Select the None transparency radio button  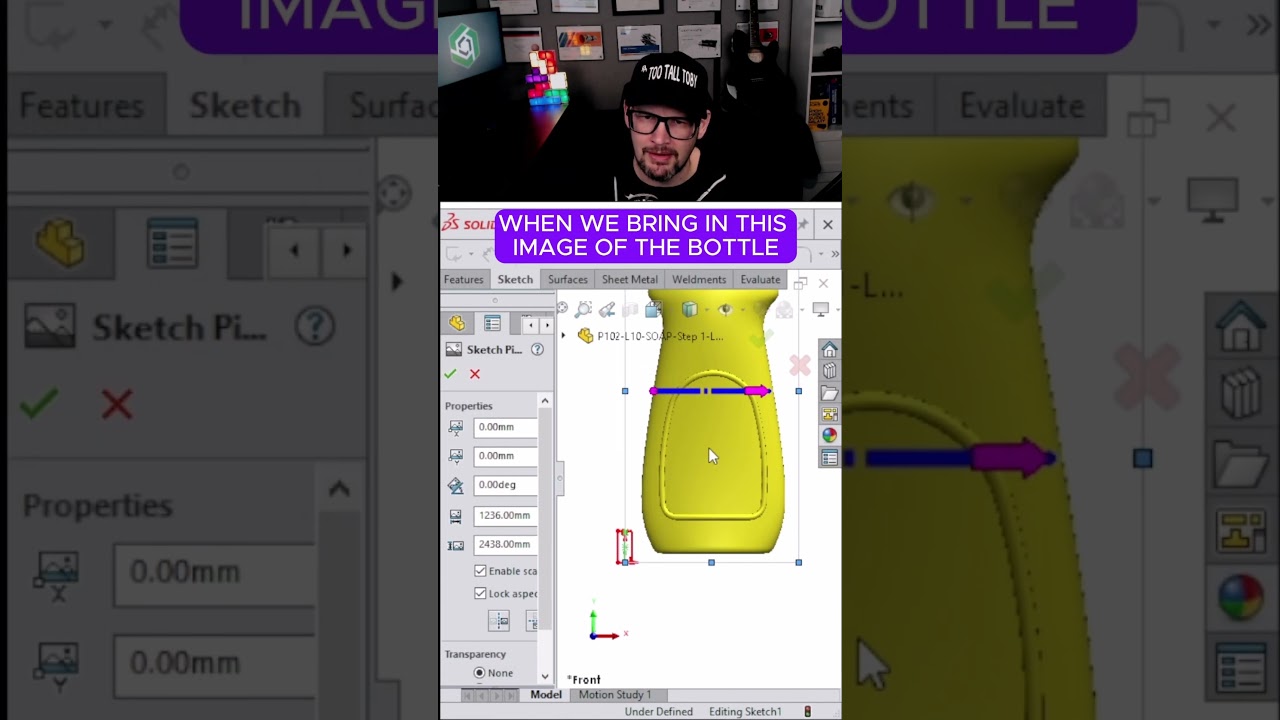480,673
